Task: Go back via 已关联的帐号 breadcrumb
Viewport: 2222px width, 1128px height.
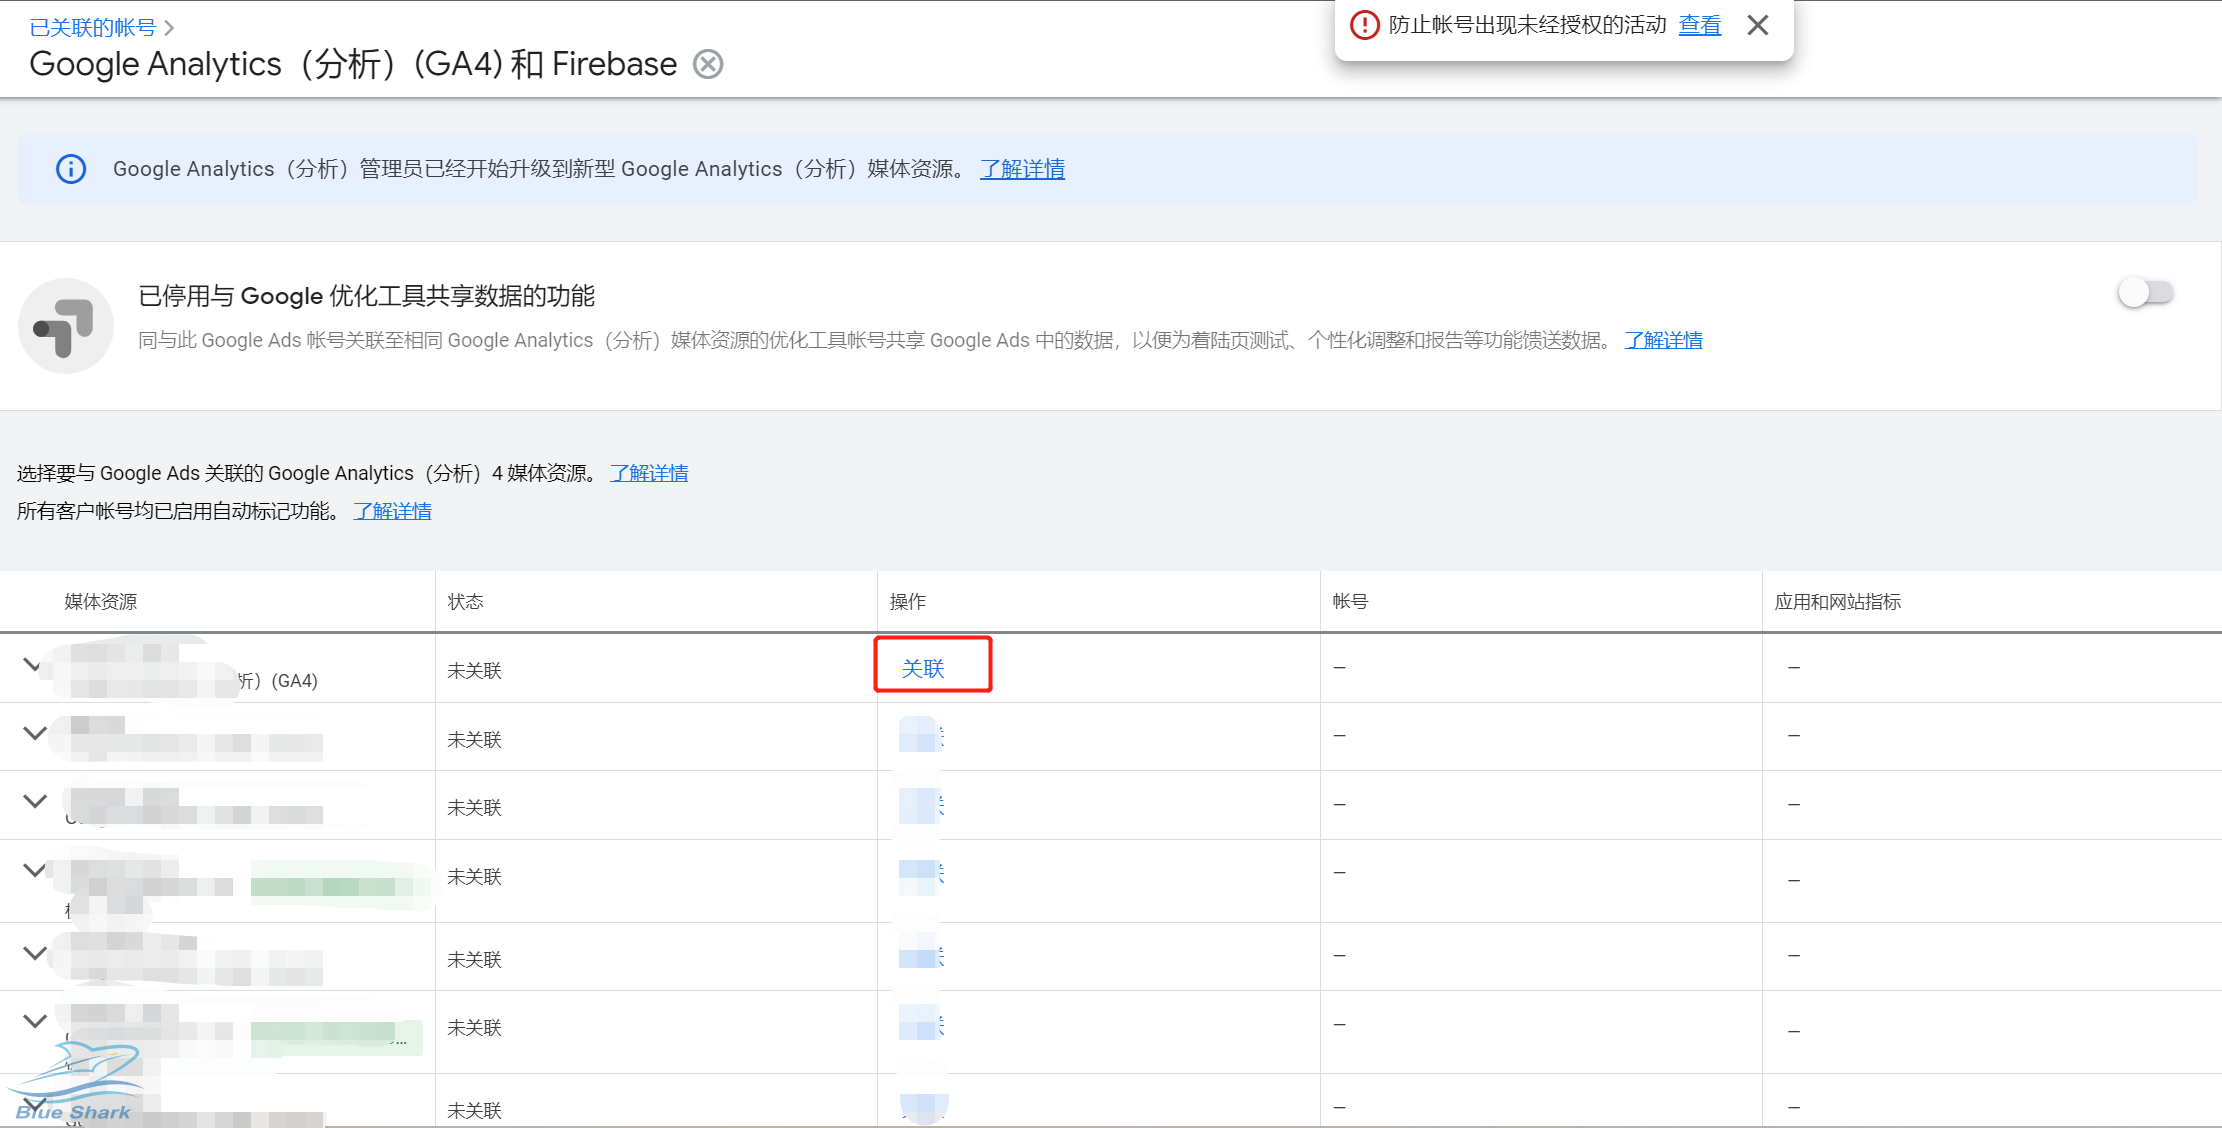Action: coord(93,28)
